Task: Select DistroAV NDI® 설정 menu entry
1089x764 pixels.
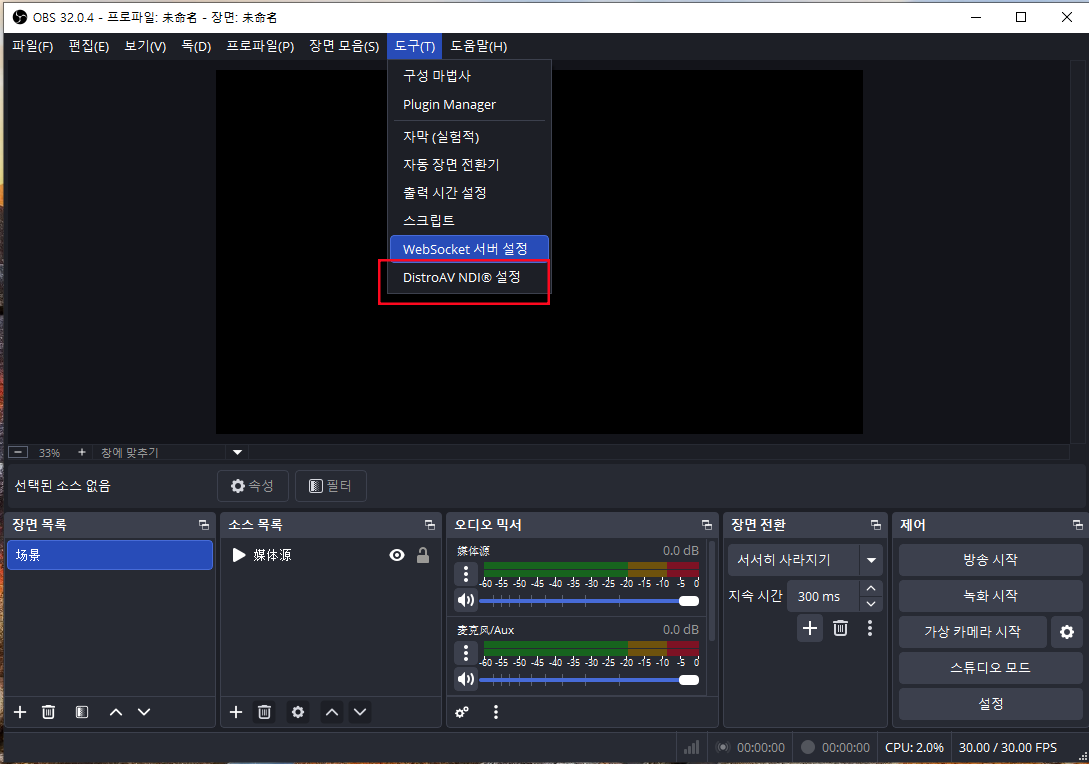Action: pyautogui.click(x=461, y=277)
